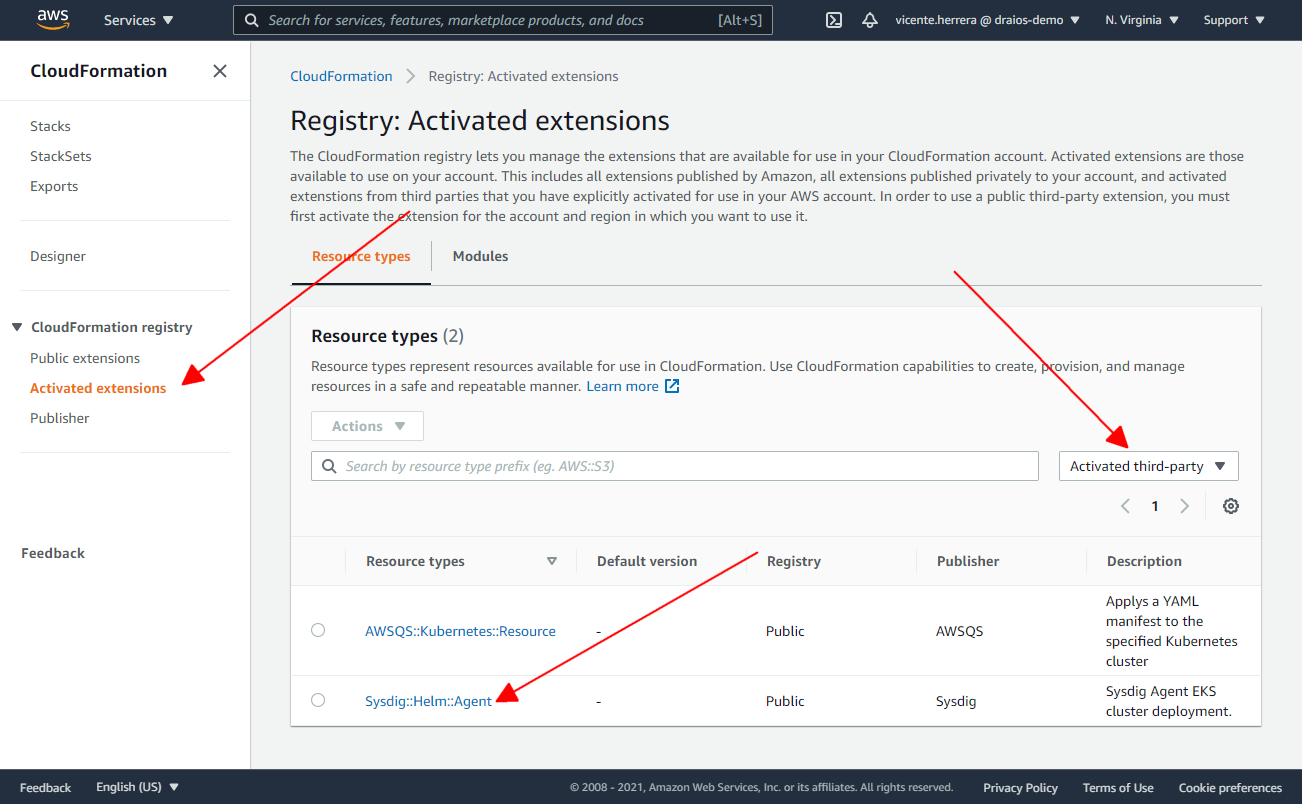Viewport: 1302px width, 804px height.
Task: Open Learn more link
Action: 622,386
